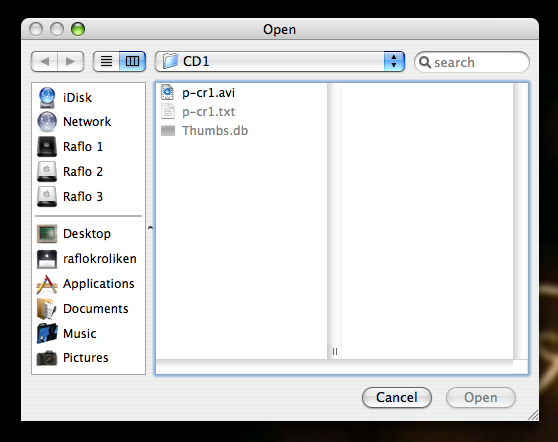The height and width of the screenshot is (442, 558).
Task: Click the Cancel button
Action: point(397,398)
